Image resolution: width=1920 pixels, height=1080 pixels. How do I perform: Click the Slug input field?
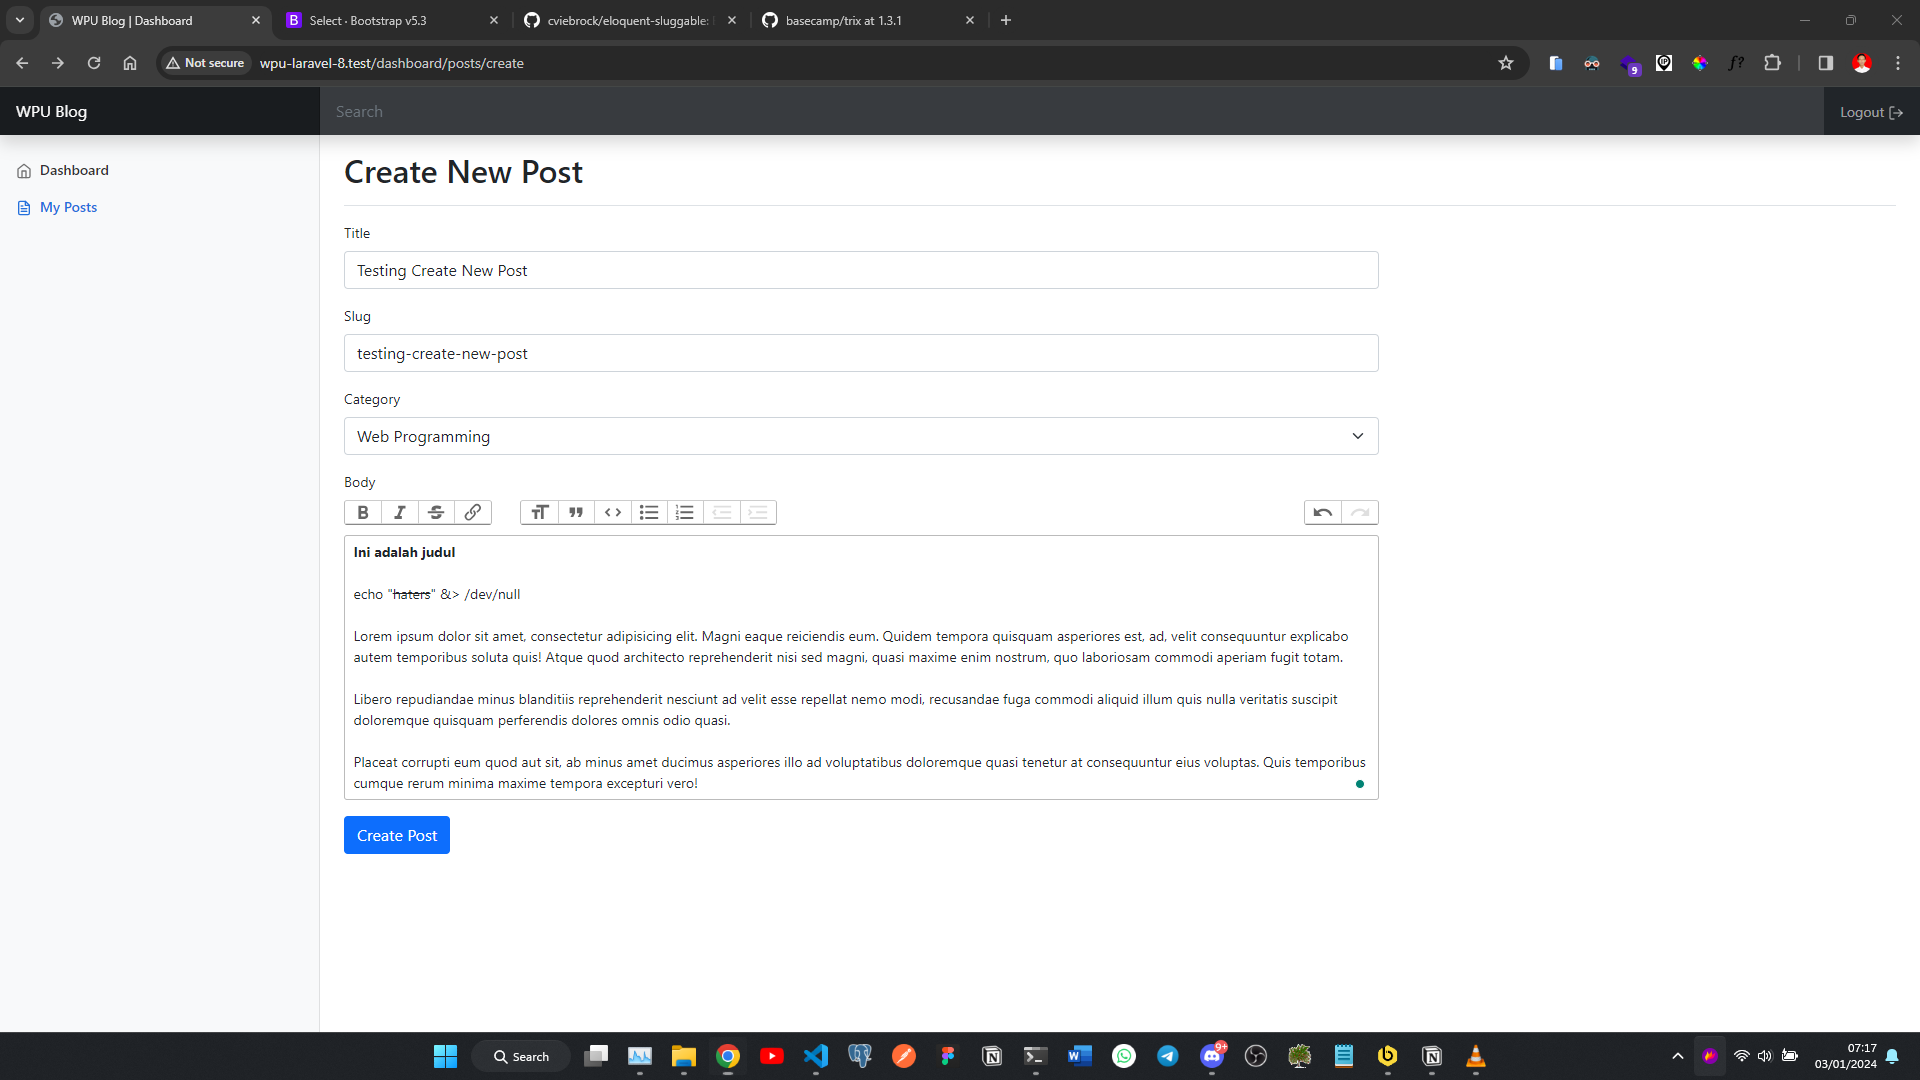[860, 352]
